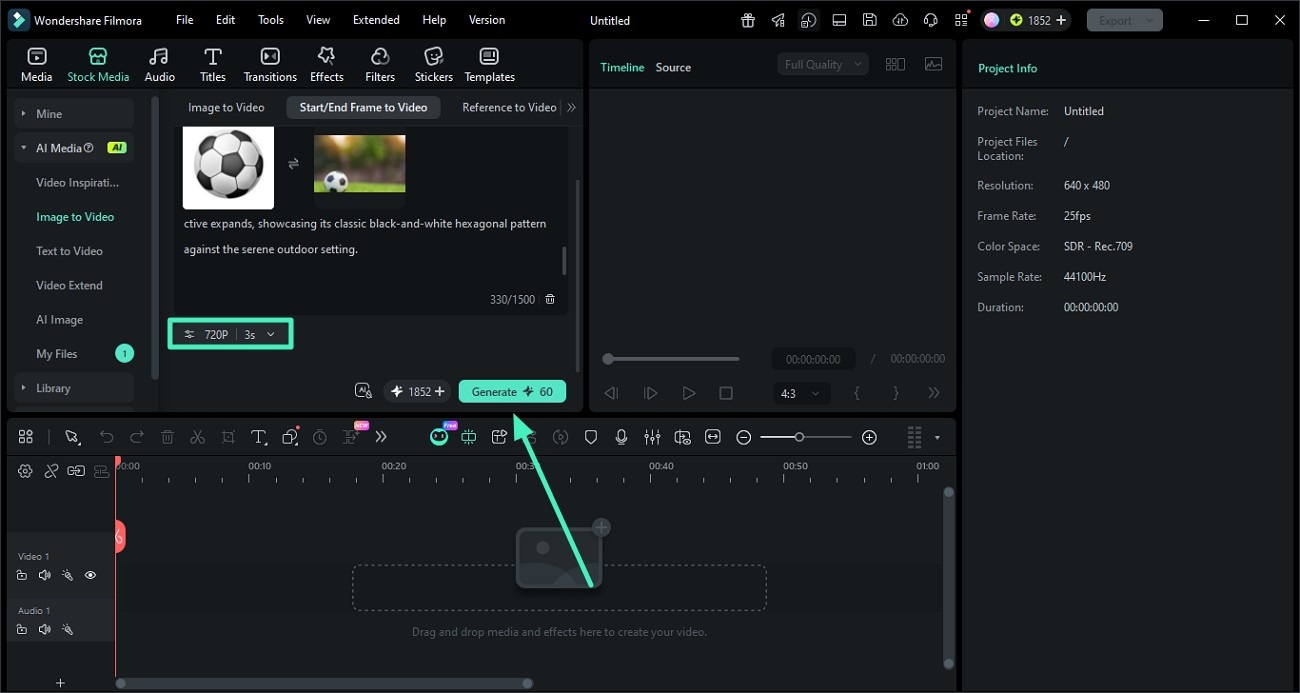Open the Tools menu

[x=268, y=19]
